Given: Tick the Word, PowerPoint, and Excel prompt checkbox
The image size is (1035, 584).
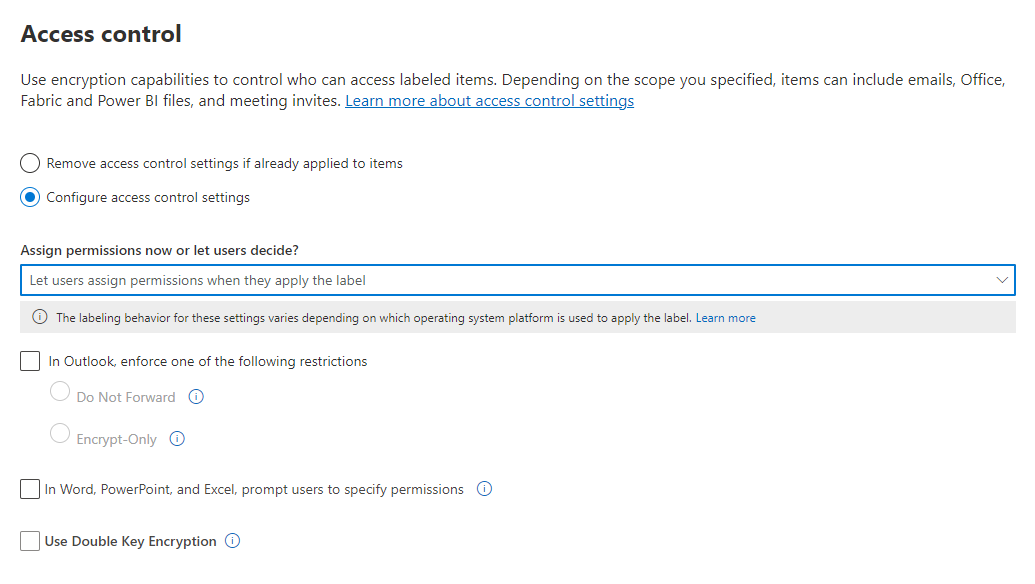Looking at the screenshot, I should tap(30, 489).
